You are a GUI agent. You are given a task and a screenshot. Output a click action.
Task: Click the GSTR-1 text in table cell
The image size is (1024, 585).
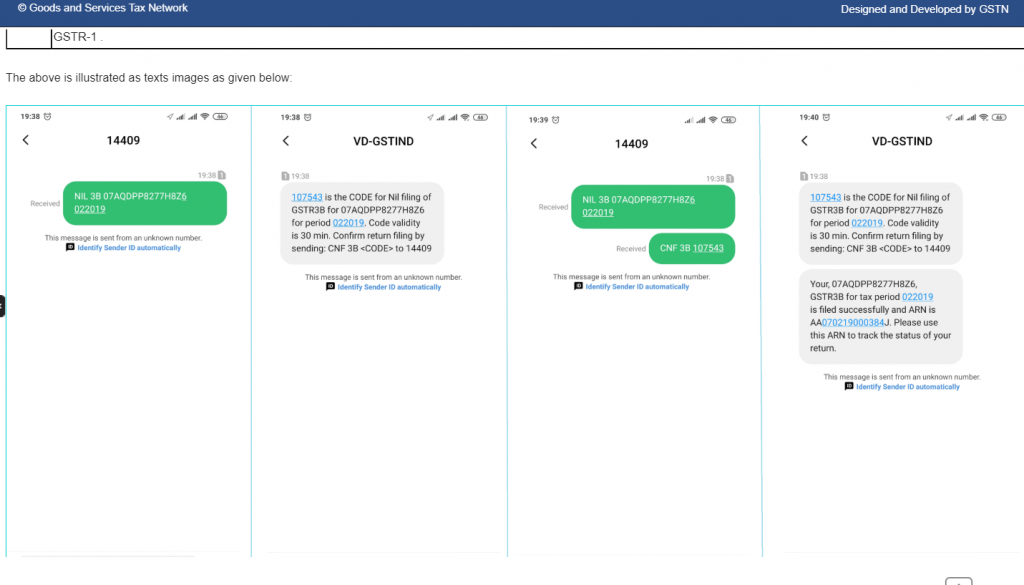tap(74, 37)
